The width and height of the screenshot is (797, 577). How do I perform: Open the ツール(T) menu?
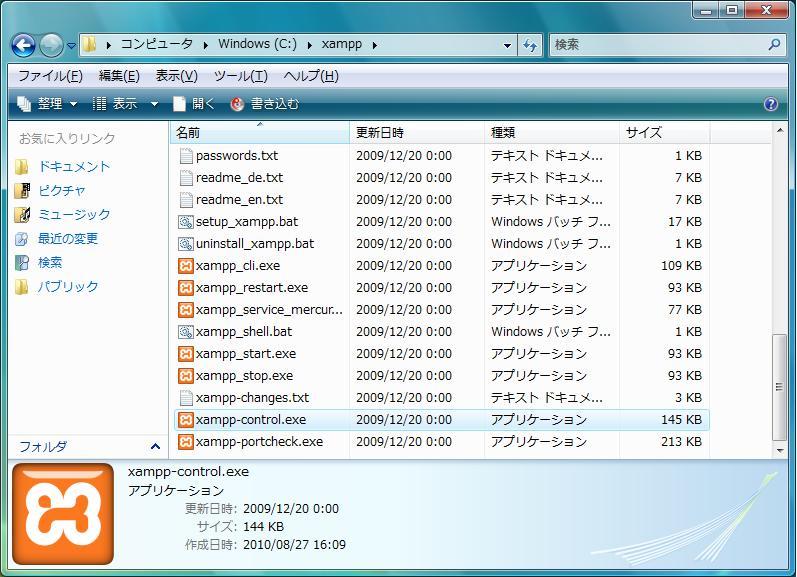240,76
